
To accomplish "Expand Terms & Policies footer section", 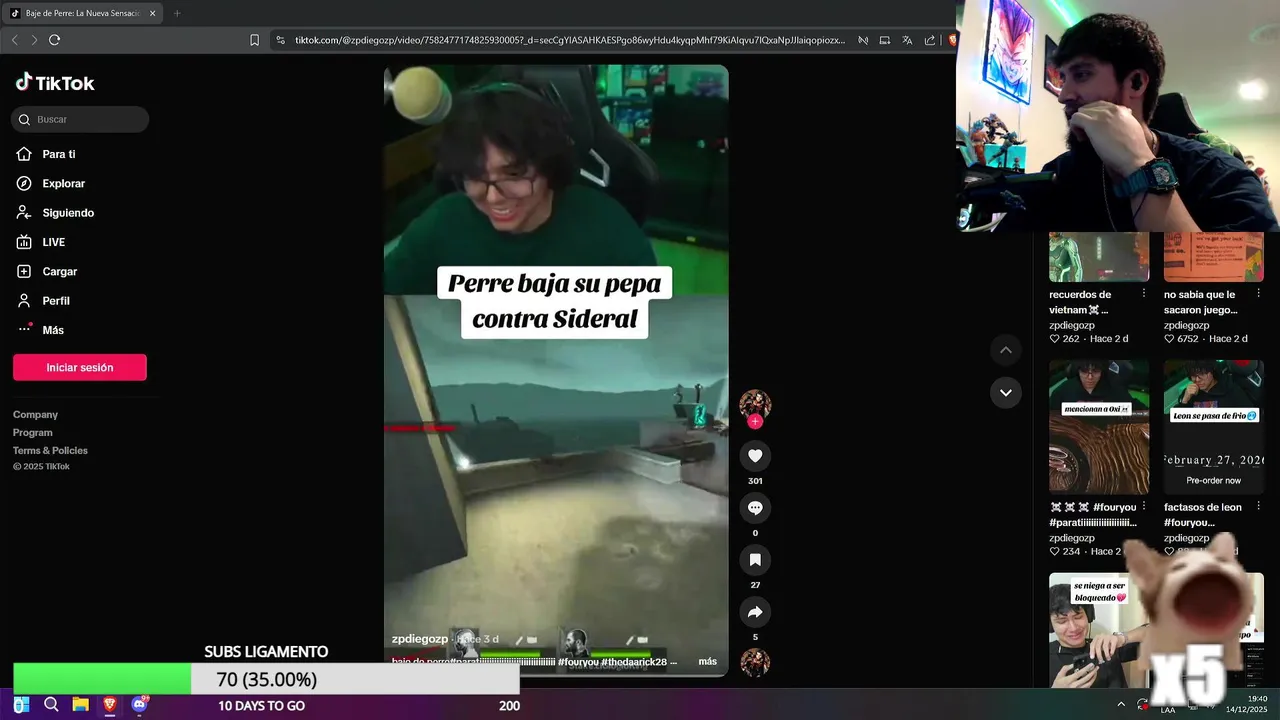I will coord(50,450).
